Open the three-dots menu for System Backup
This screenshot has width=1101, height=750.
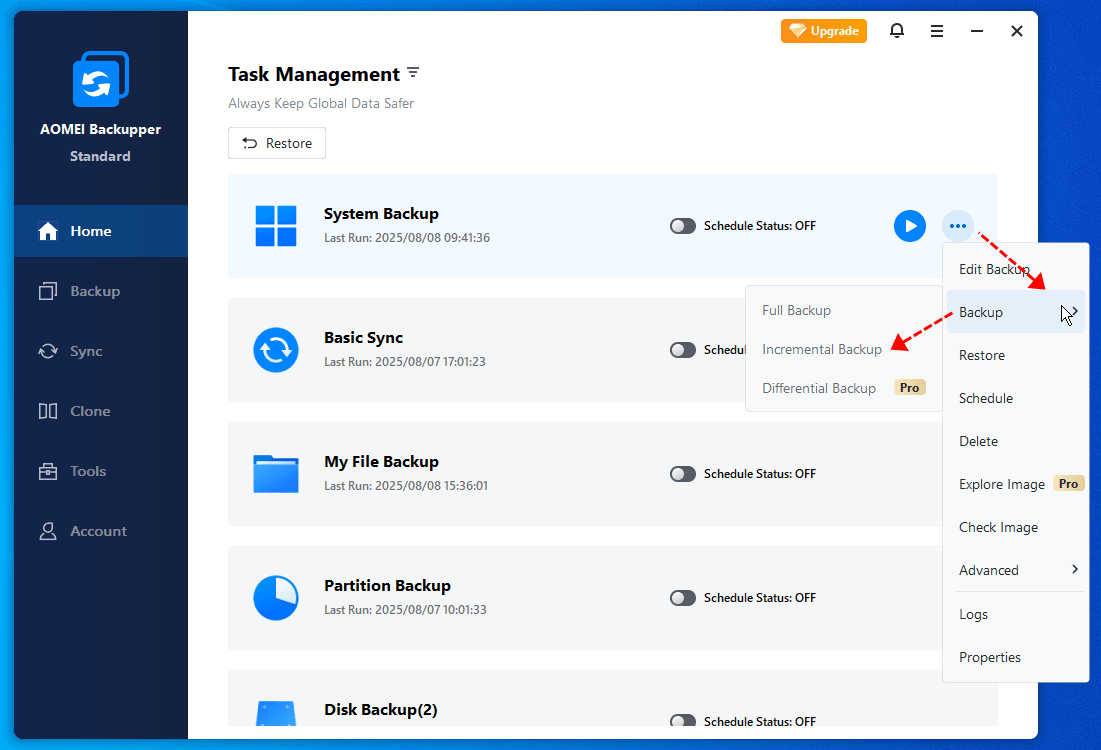pyautogui.click(x=958, y=226)
